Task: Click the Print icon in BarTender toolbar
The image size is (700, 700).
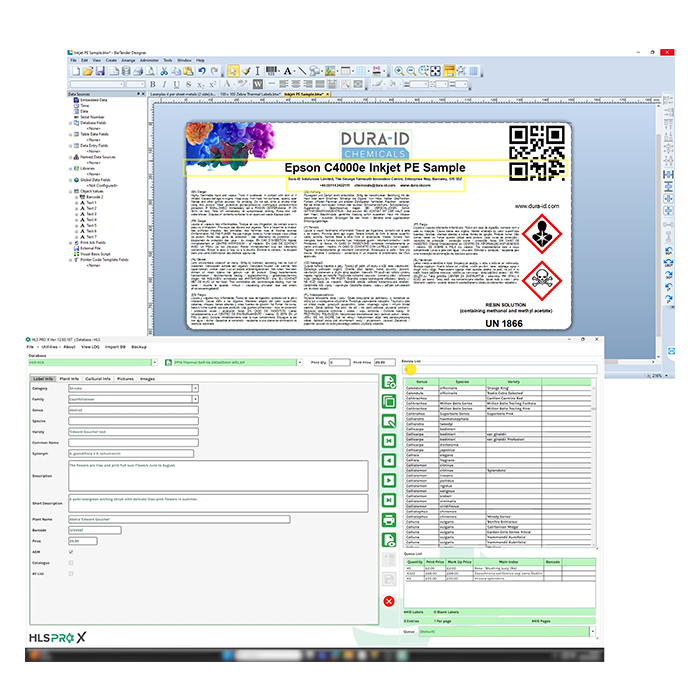Action: click(138, 71)
